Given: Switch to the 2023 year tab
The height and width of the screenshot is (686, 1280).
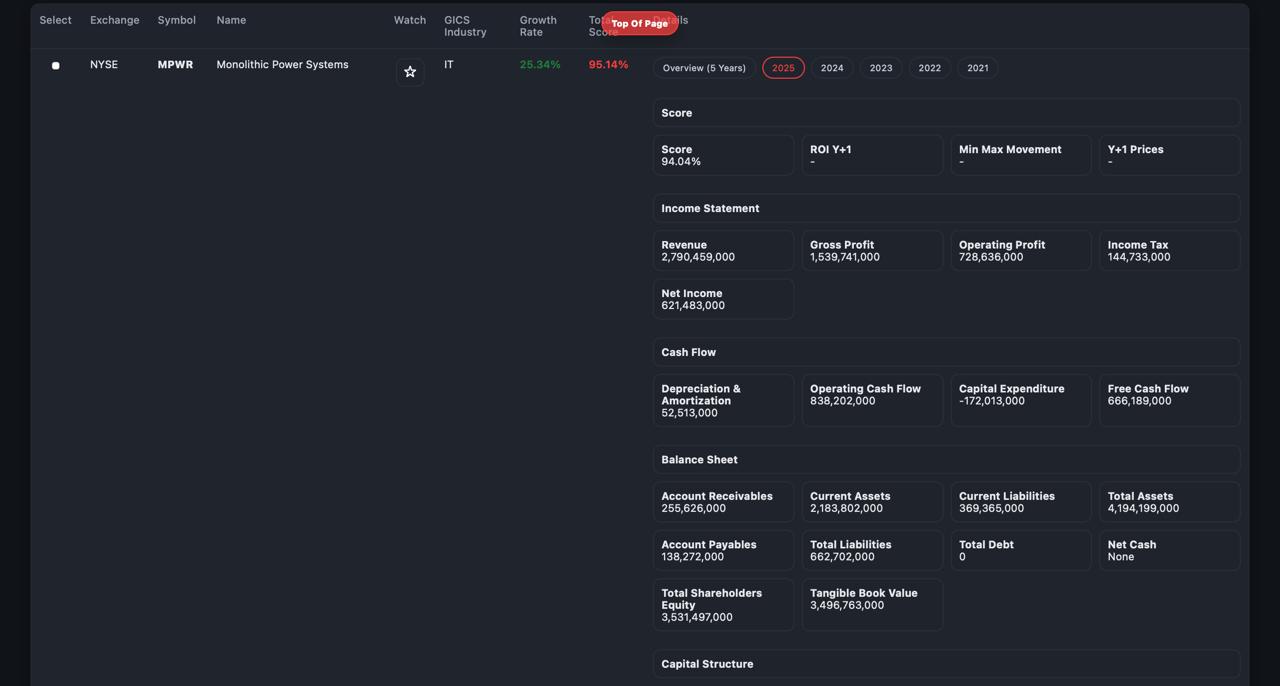Looking at the screenshot, I should coord(881,68).
